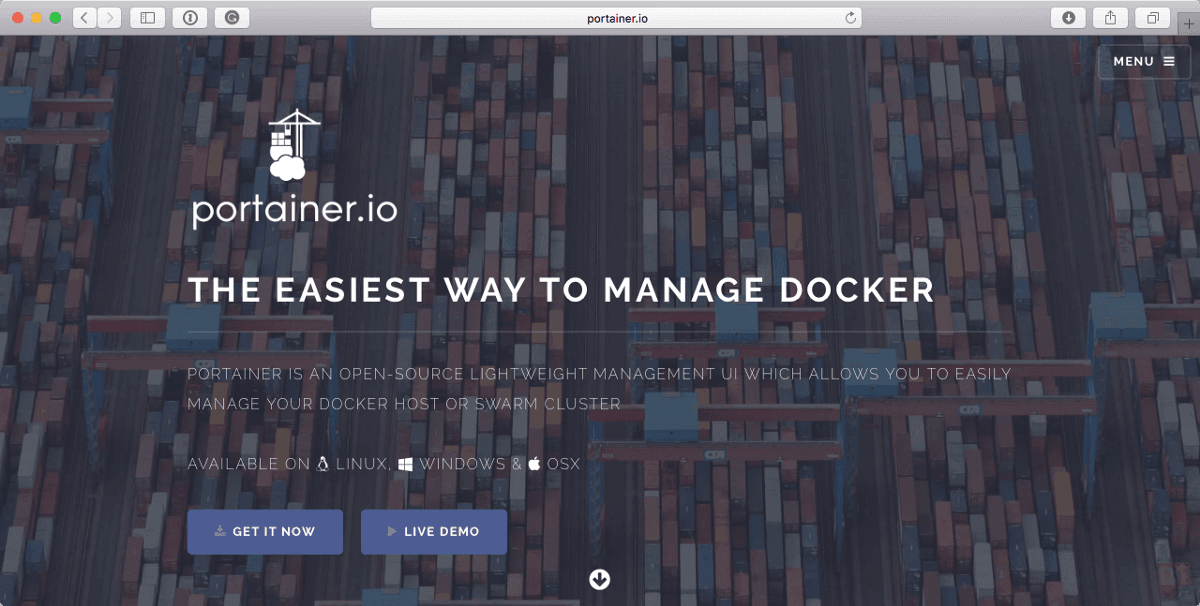This screenshot has height=606, width=1200.
Task: Open the 1Password extension icon
Action: click(190, 18)
